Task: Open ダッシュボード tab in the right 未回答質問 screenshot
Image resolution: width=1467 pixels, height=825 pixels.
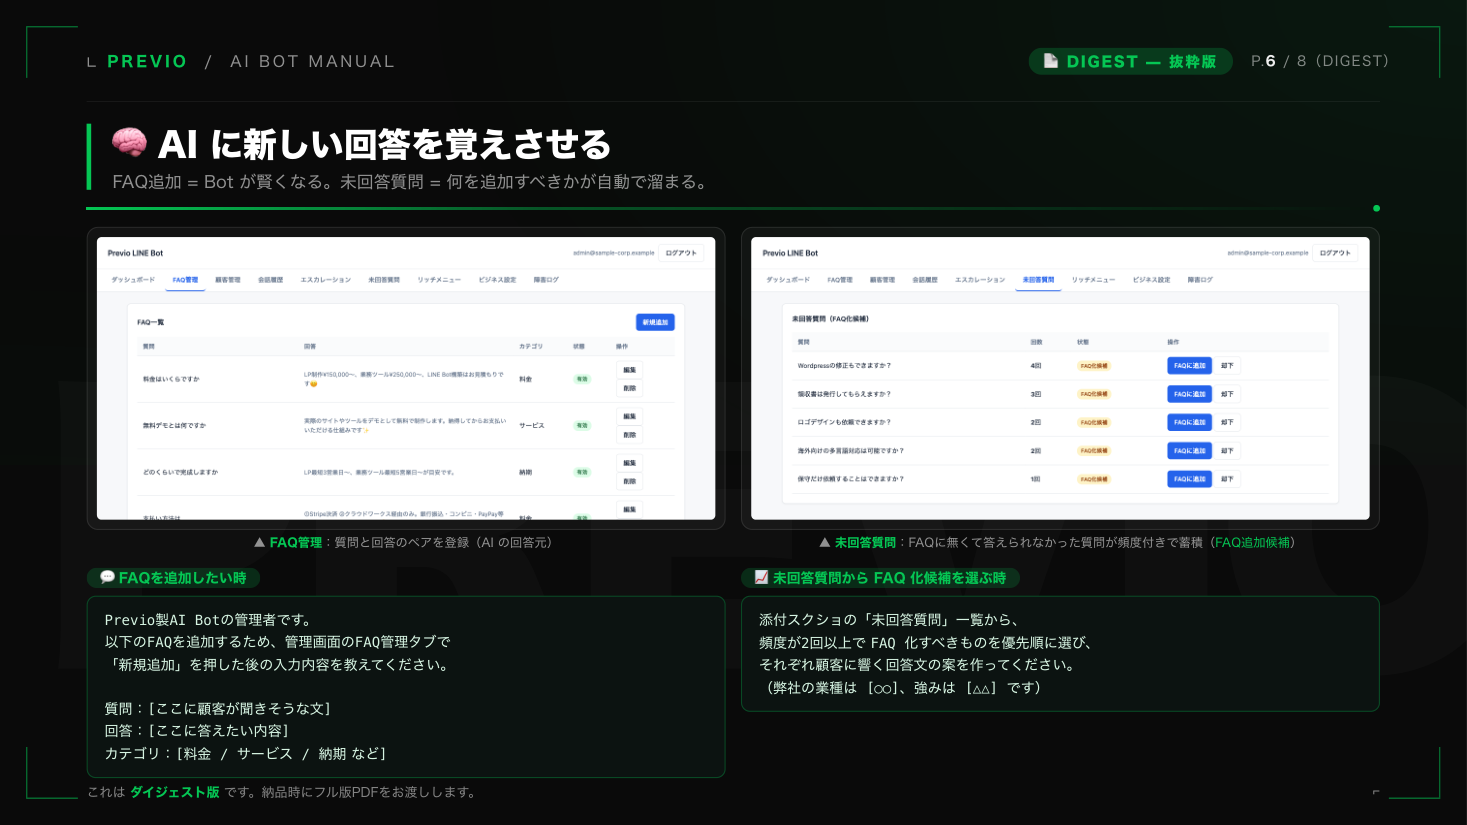Action: tap(788, 280)
